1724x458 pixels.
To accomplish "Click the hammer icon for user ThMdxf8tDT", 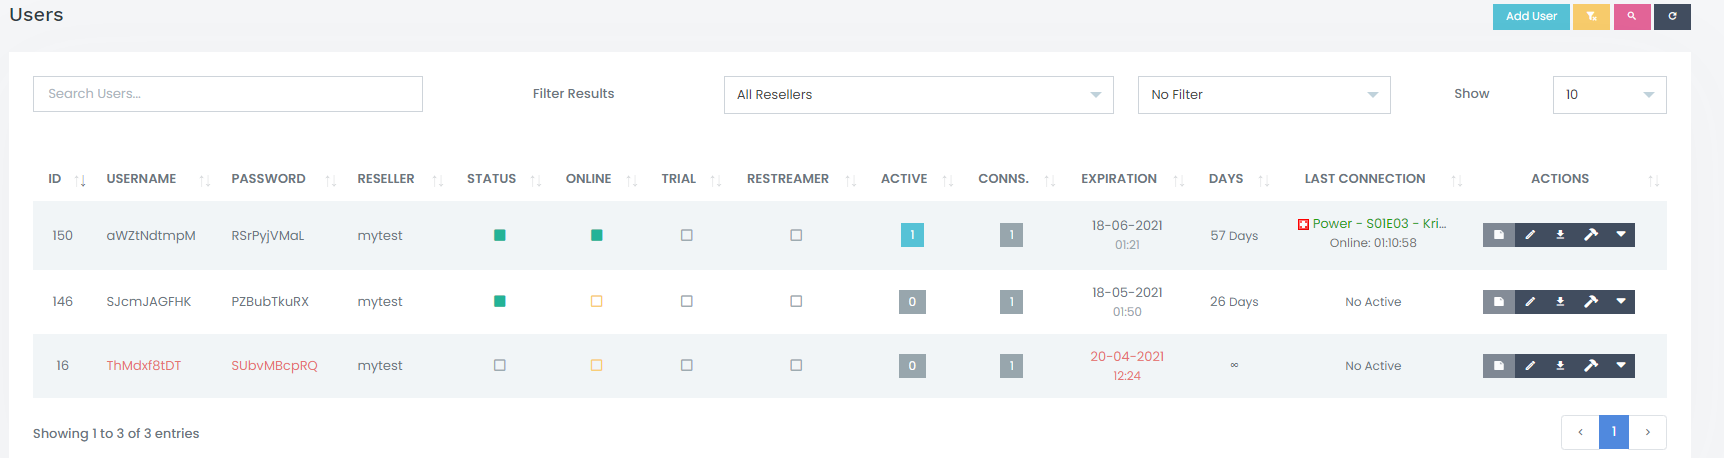I will tap(1590, 366).
